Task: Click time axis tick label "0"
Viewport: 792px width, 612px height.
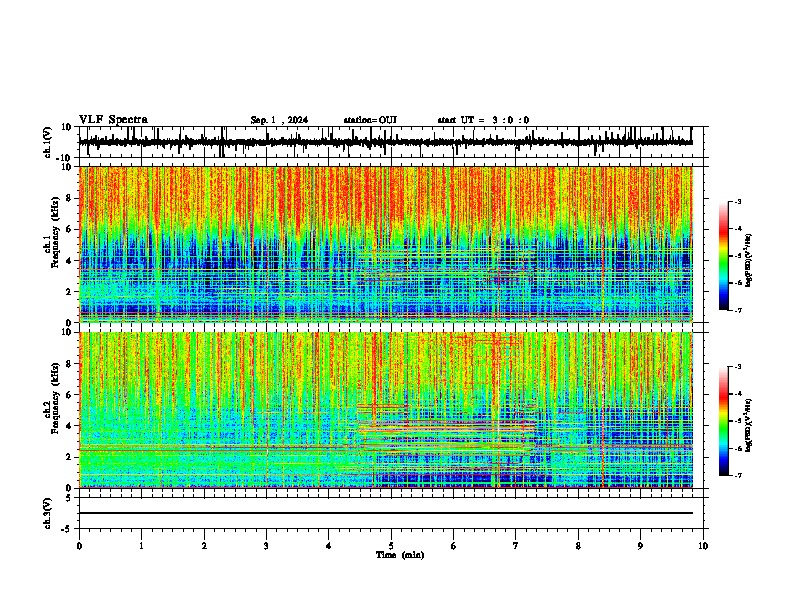Action: [79, 546]
